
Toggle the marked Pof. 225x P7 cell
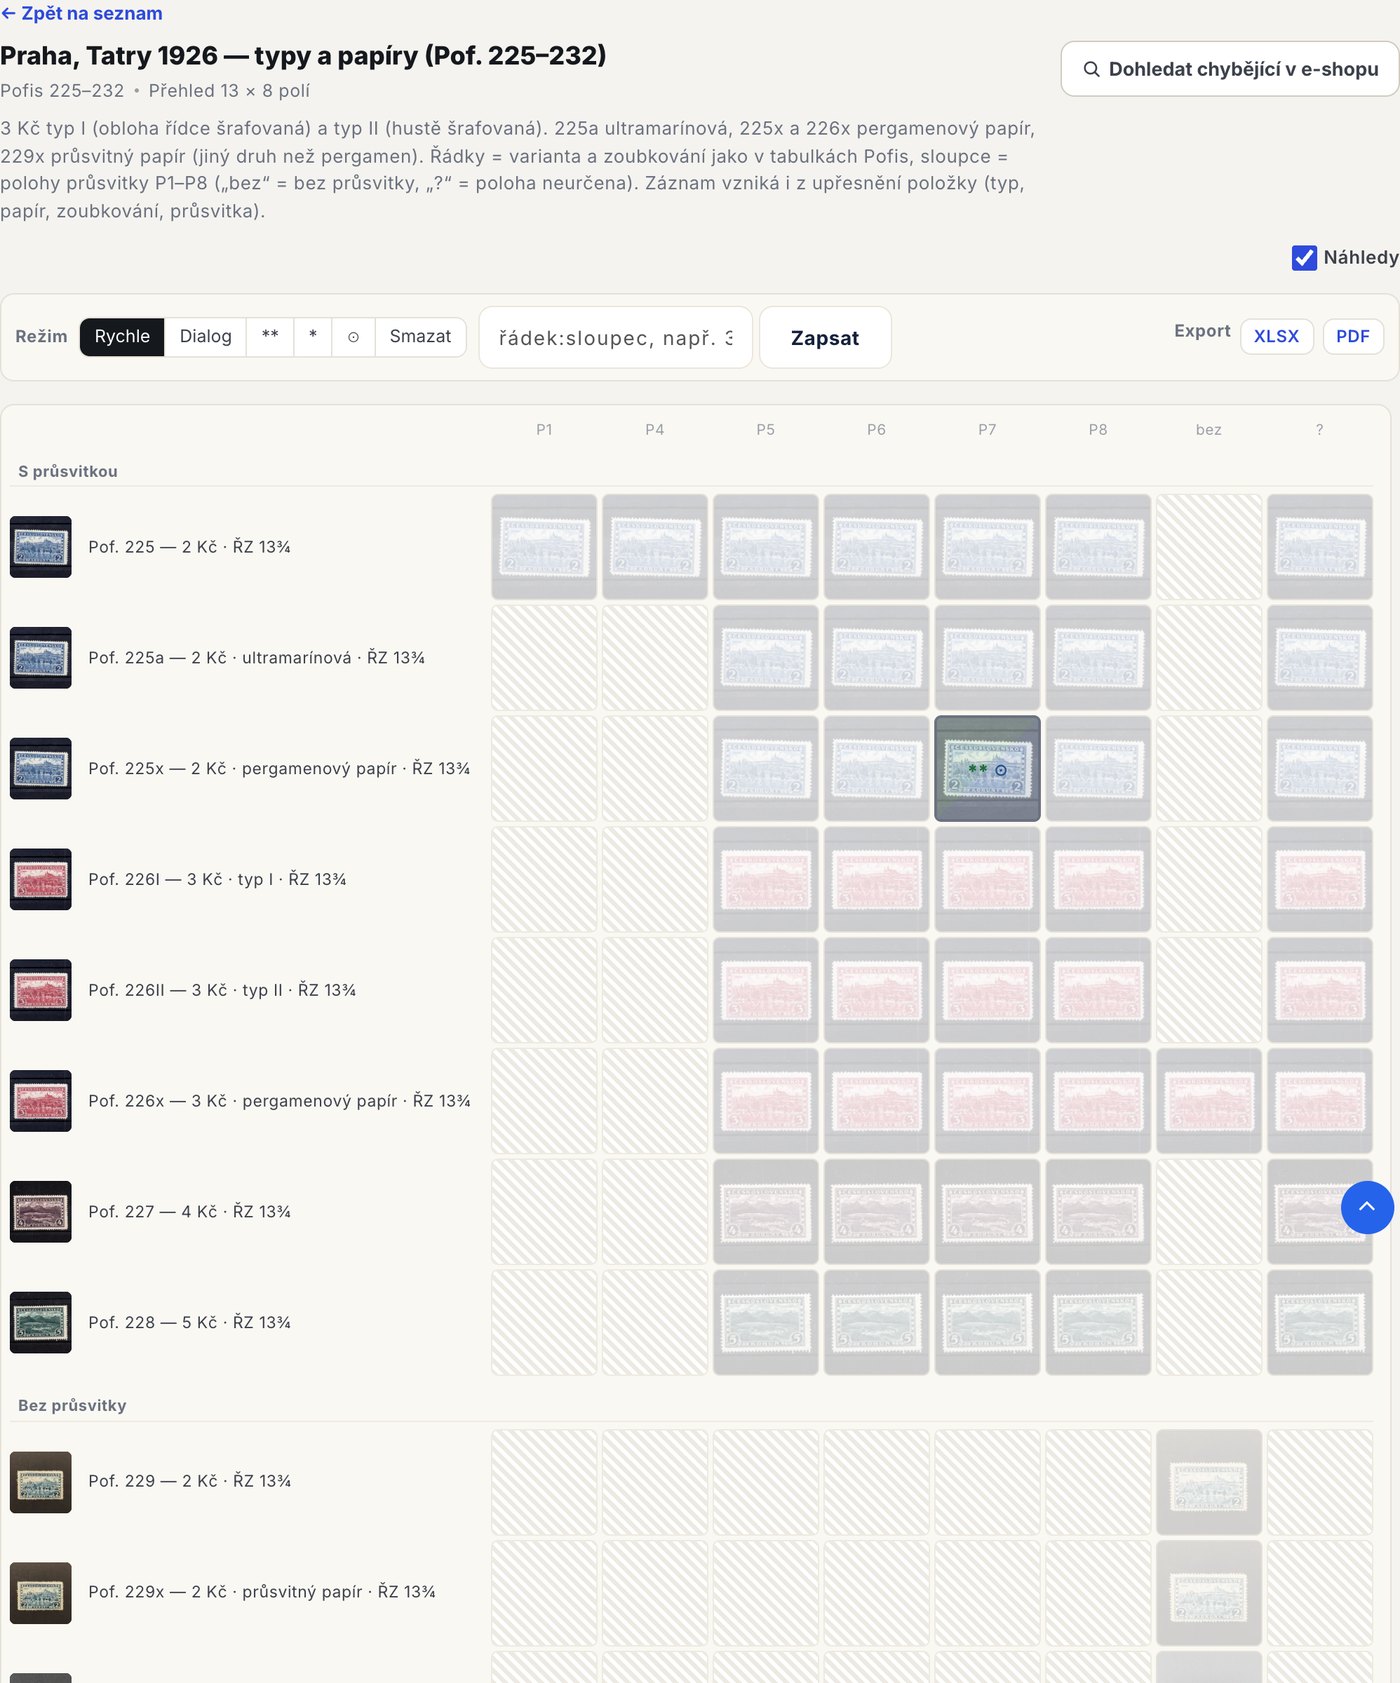point(987,768)
